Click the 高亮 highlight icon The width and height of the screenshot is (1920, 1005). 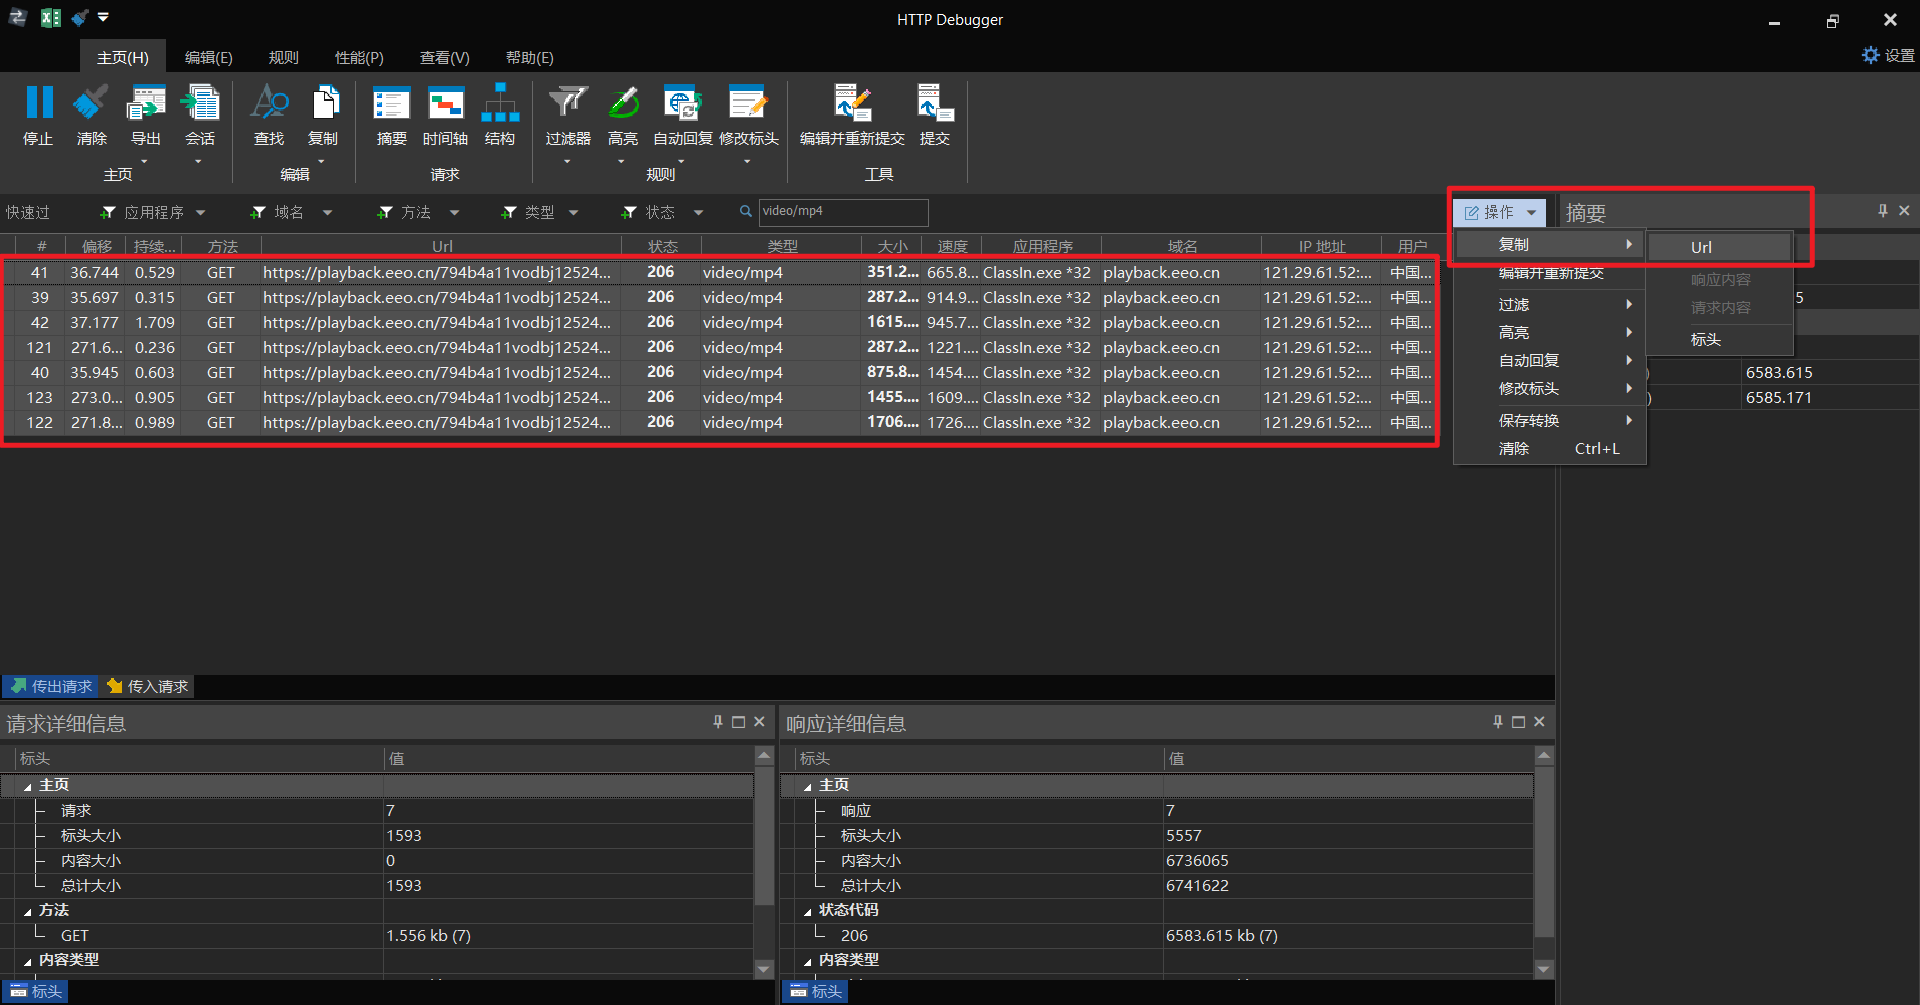click(x=623, y=104)
